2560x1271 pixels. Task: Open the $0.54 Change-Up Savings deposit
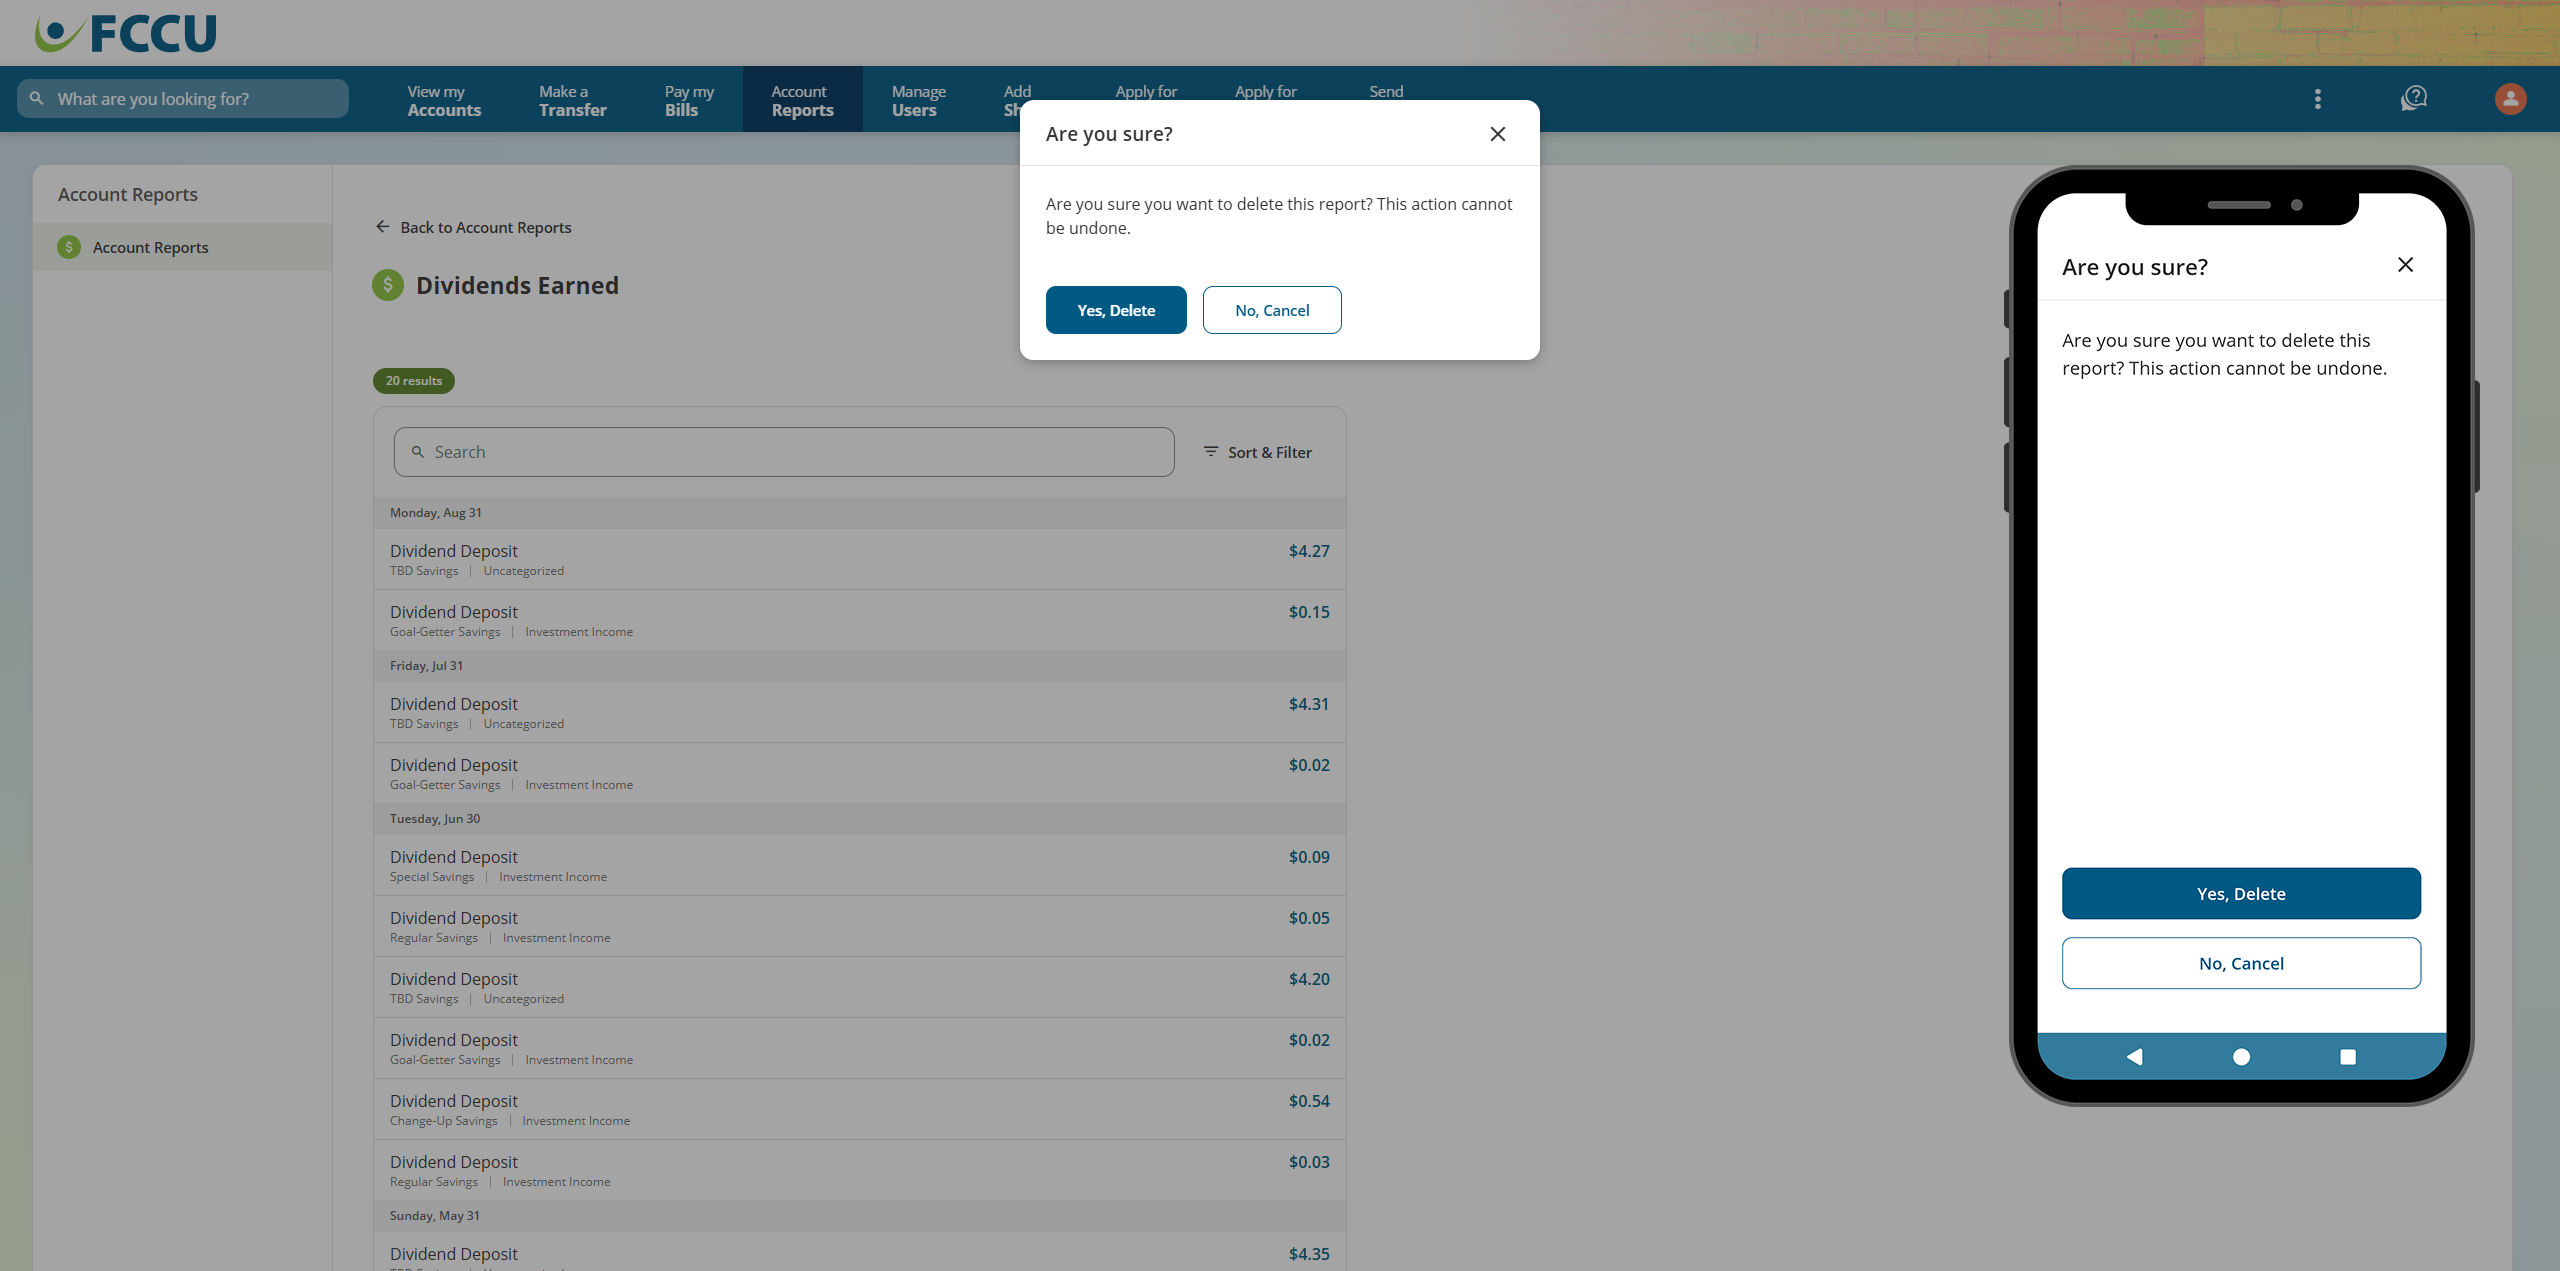tap(859, 1109)
